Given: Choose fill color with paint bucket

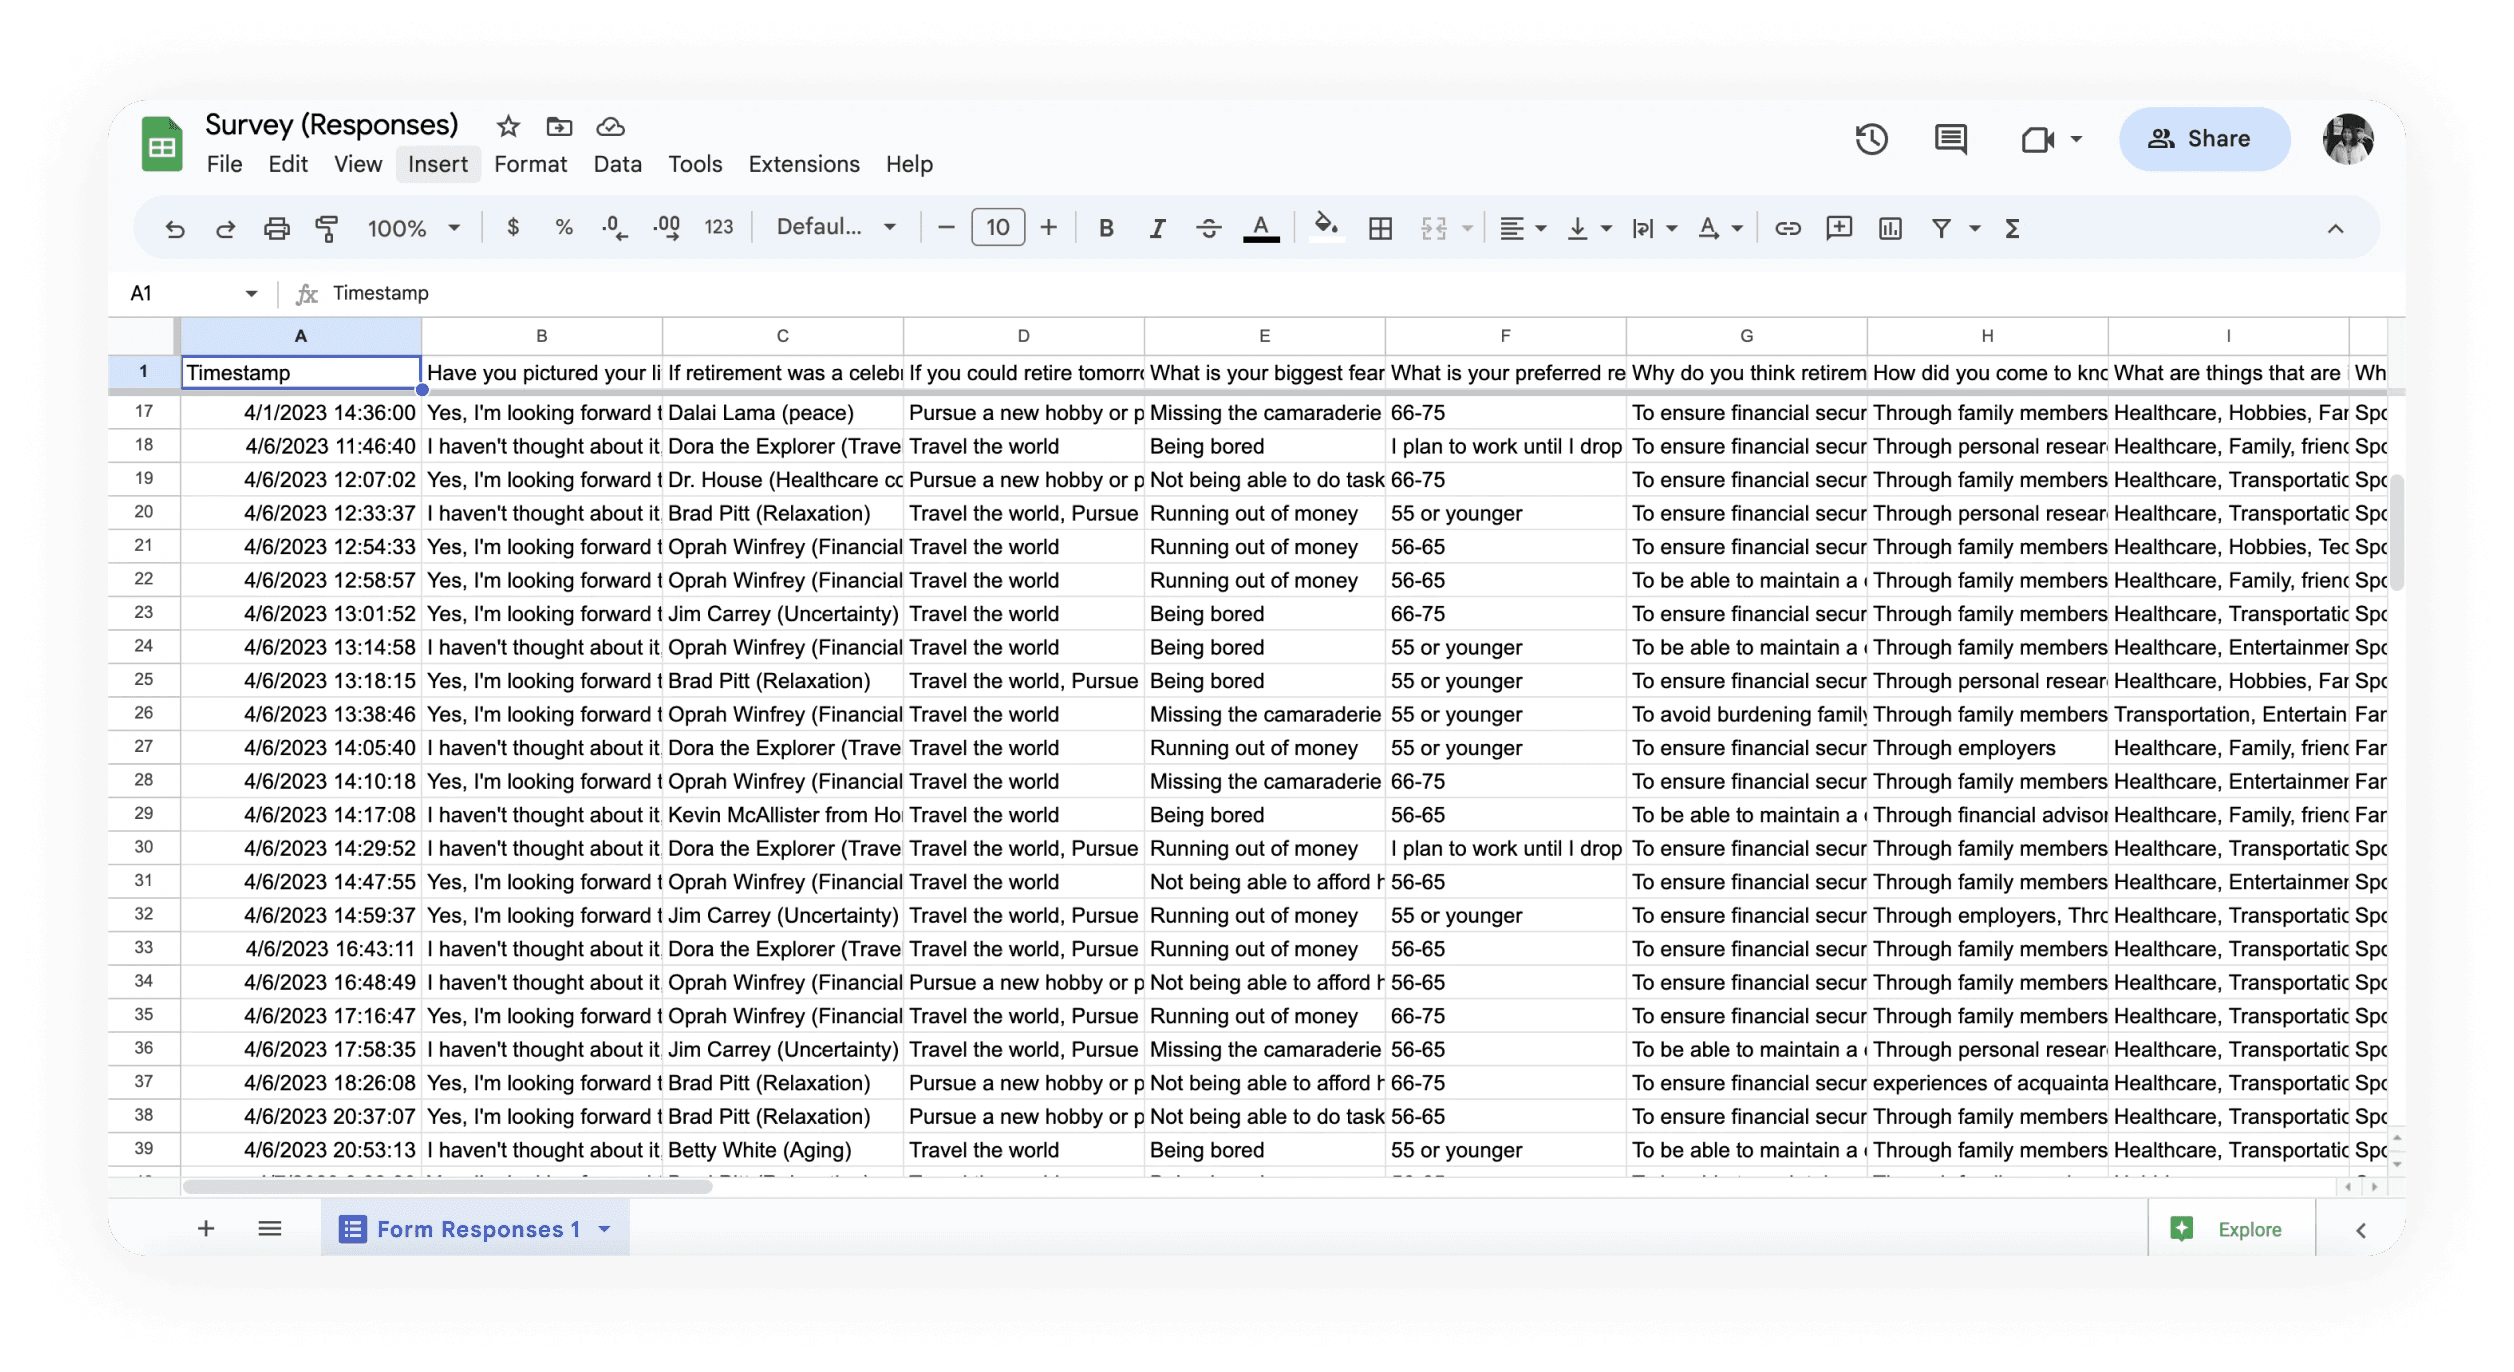Looking at the screenshot, I should tap(1326, 228).
